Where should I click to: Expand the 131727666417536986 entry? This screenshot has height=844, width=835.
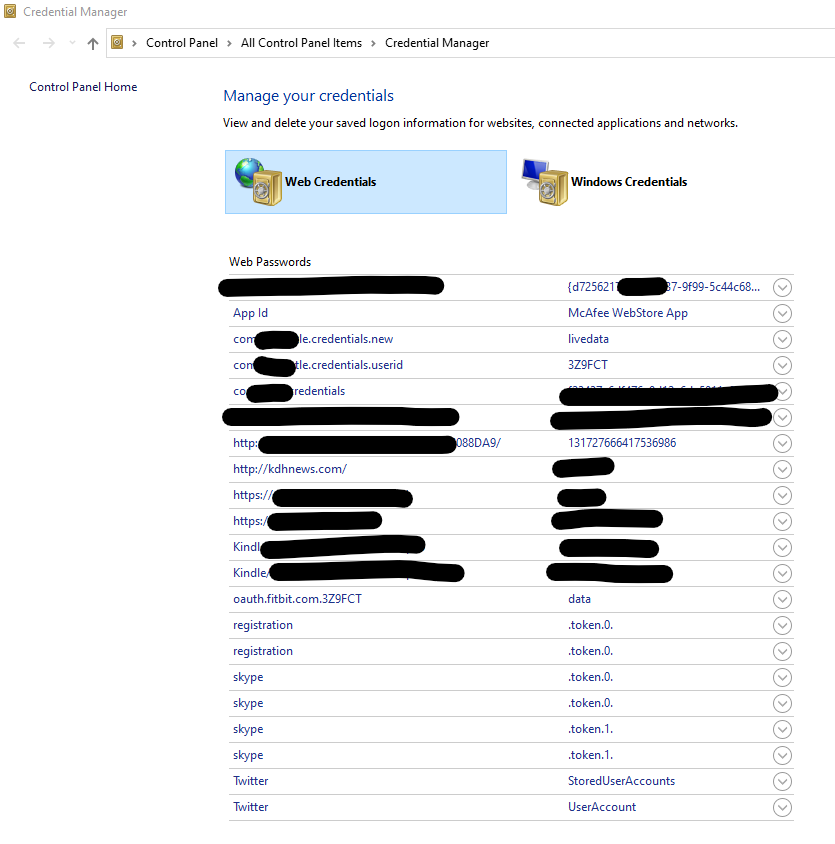click(x=782, y=443)
